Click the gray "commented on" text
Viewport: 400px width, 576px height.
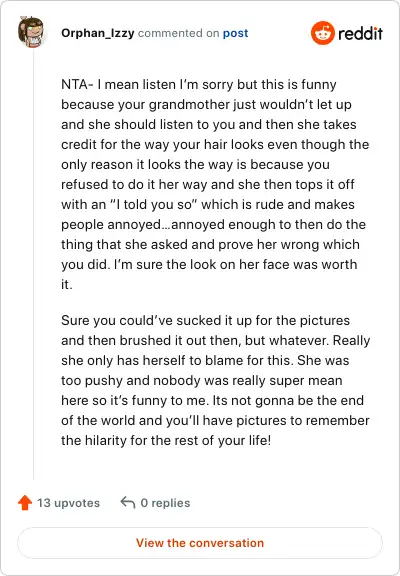point(179,33)
